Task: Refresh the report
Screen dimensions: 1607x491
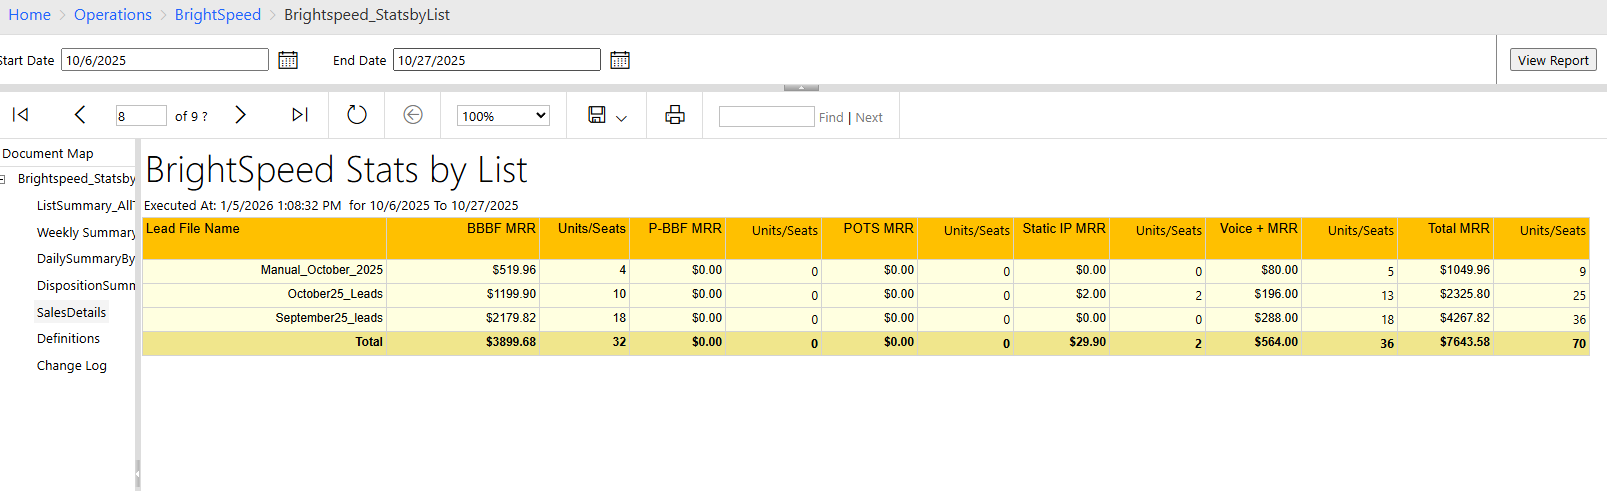Action: pyautogui.click(x=357, y=115)
